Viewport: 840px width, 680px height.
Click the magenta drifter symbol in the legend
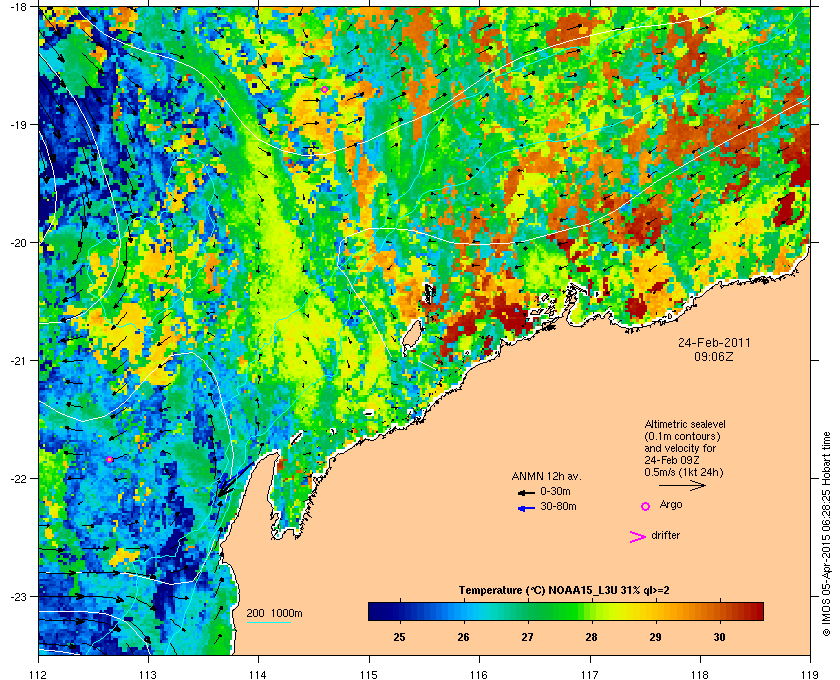pos(638,536)
